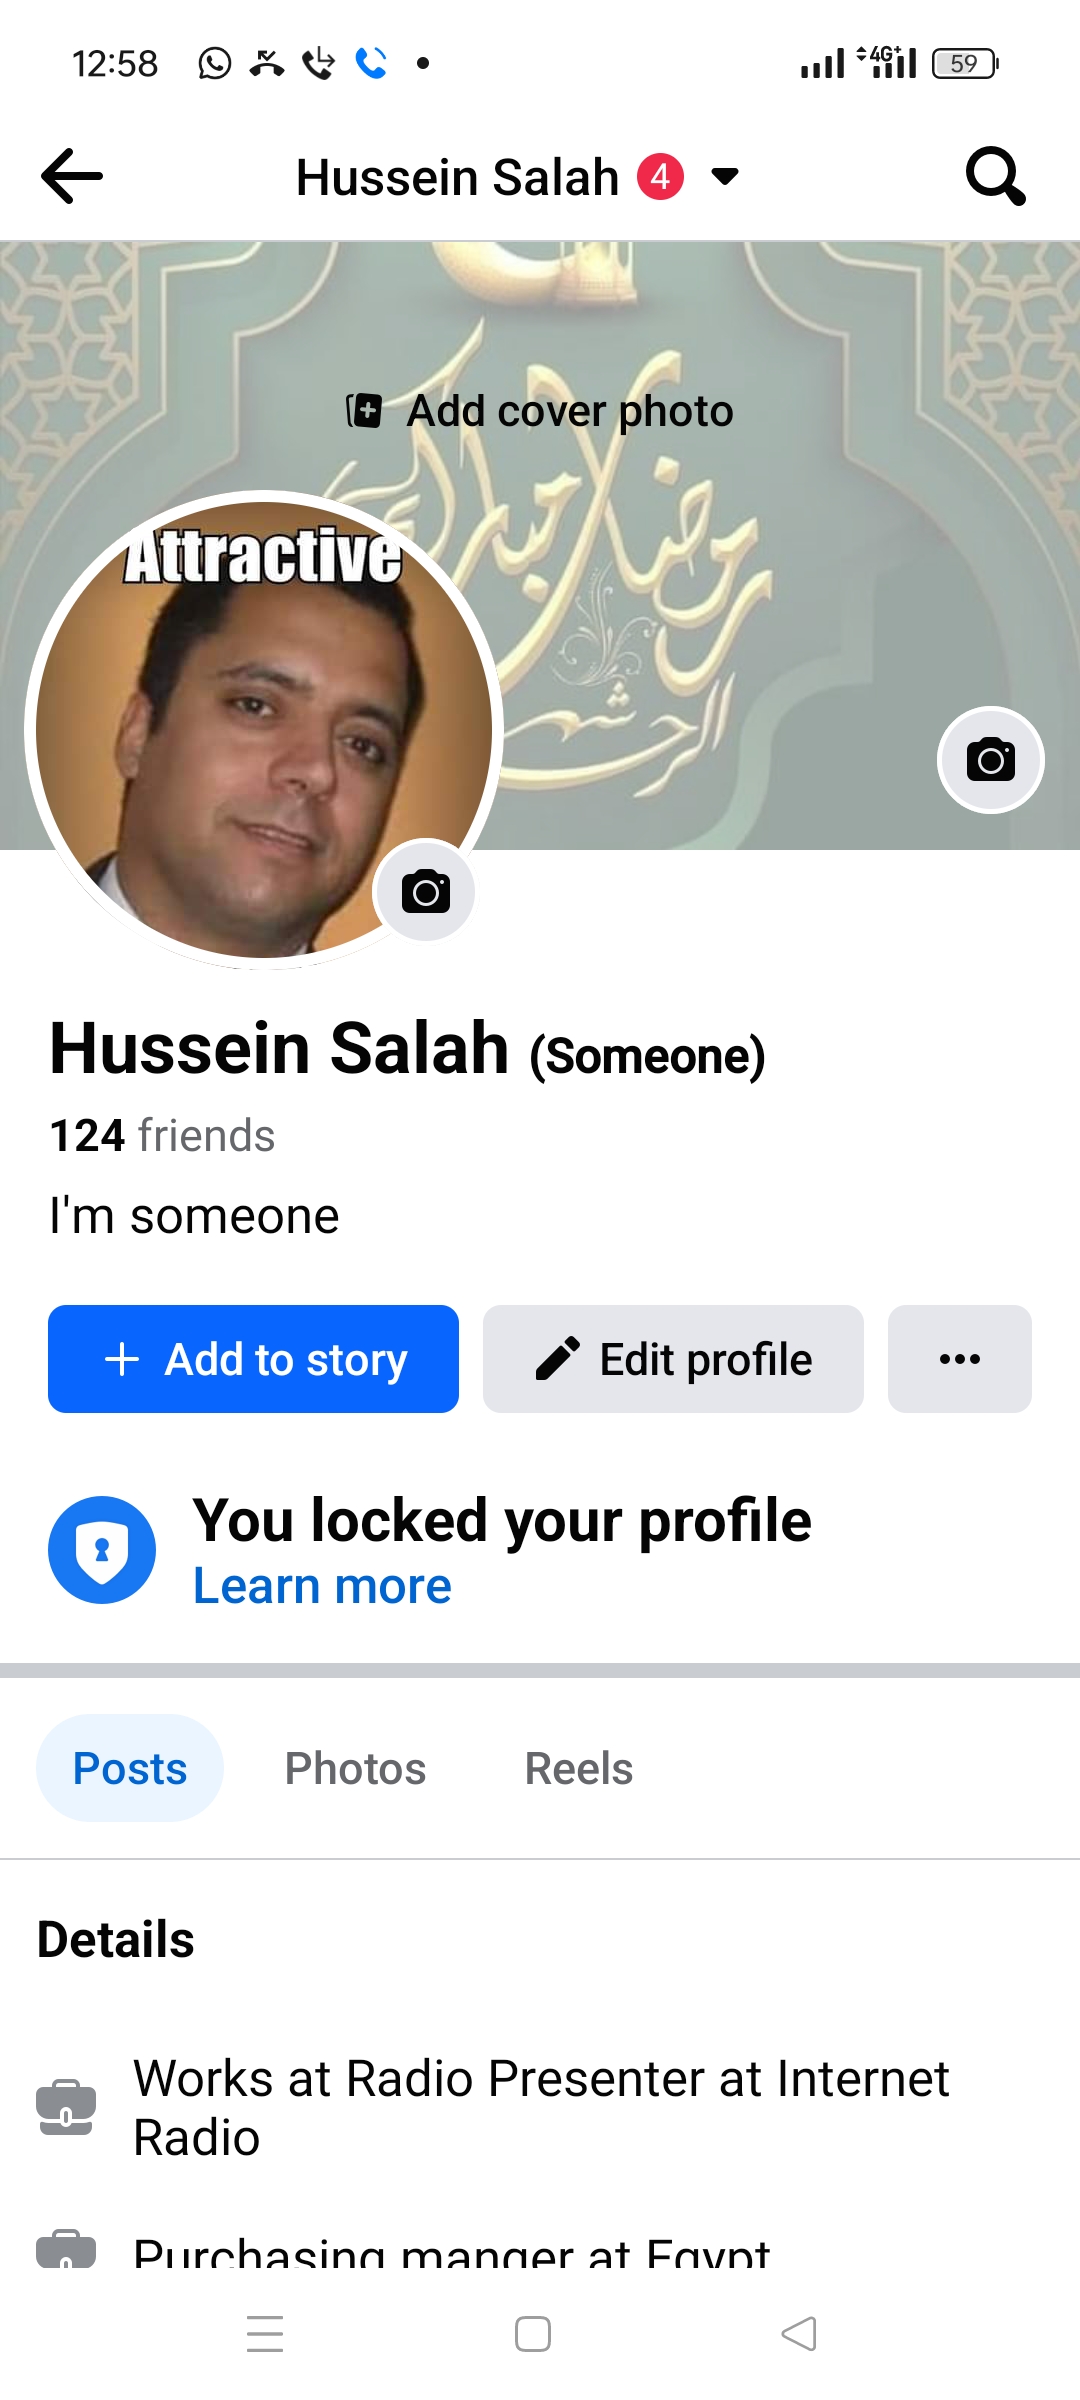Tap the briefcase icon beside Radio Presenter

(x=66, y=2107)
